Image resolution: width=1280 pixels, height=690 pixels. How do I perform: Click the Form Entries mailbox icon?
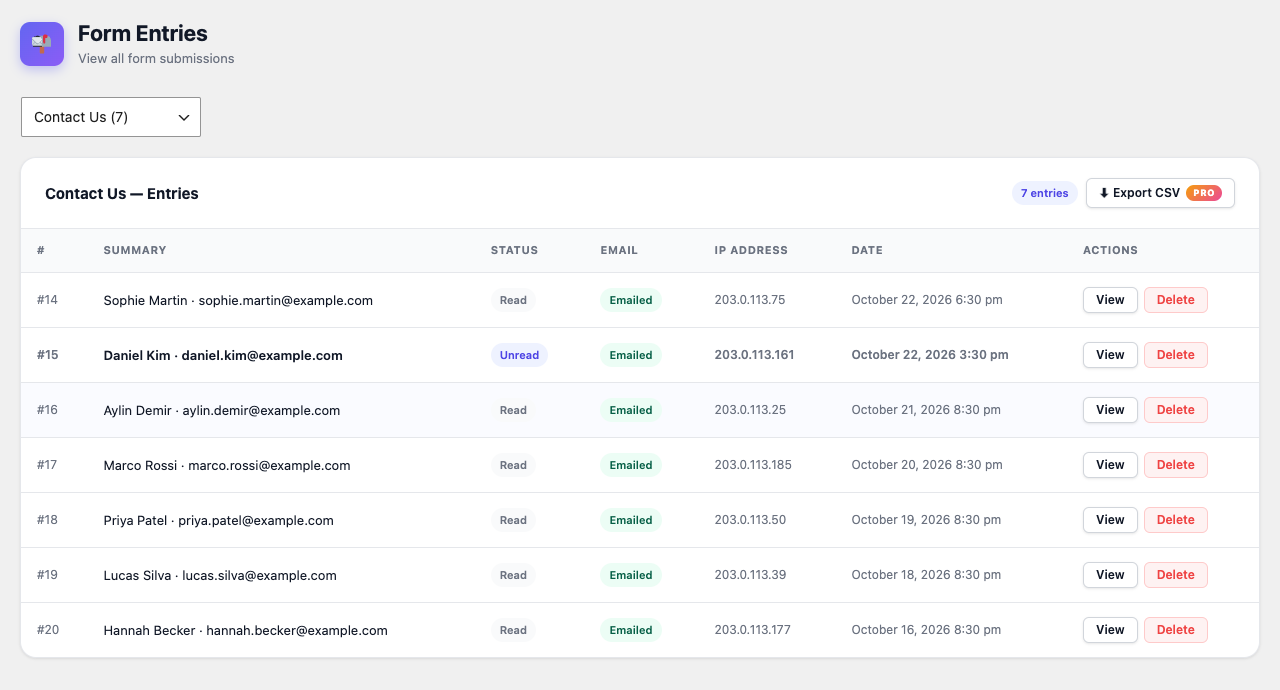(42, 44)
